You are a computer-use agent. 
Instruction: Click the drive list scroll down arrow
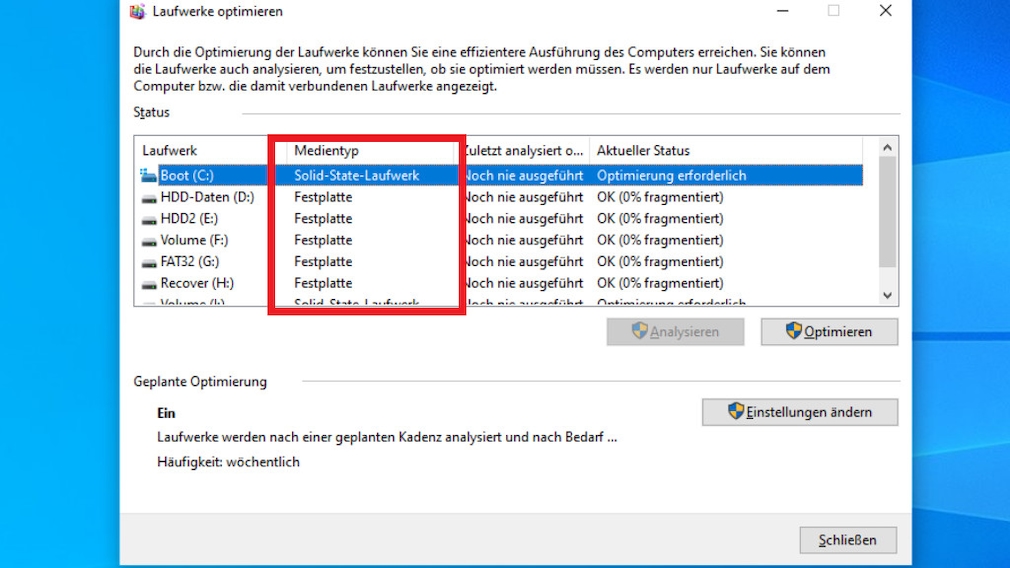886,295
